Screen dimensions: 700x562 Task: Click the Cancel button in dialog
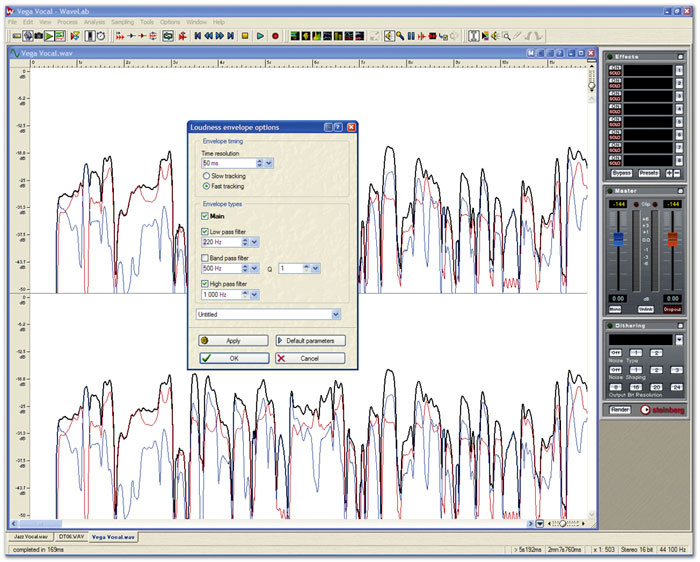point(310,358)
